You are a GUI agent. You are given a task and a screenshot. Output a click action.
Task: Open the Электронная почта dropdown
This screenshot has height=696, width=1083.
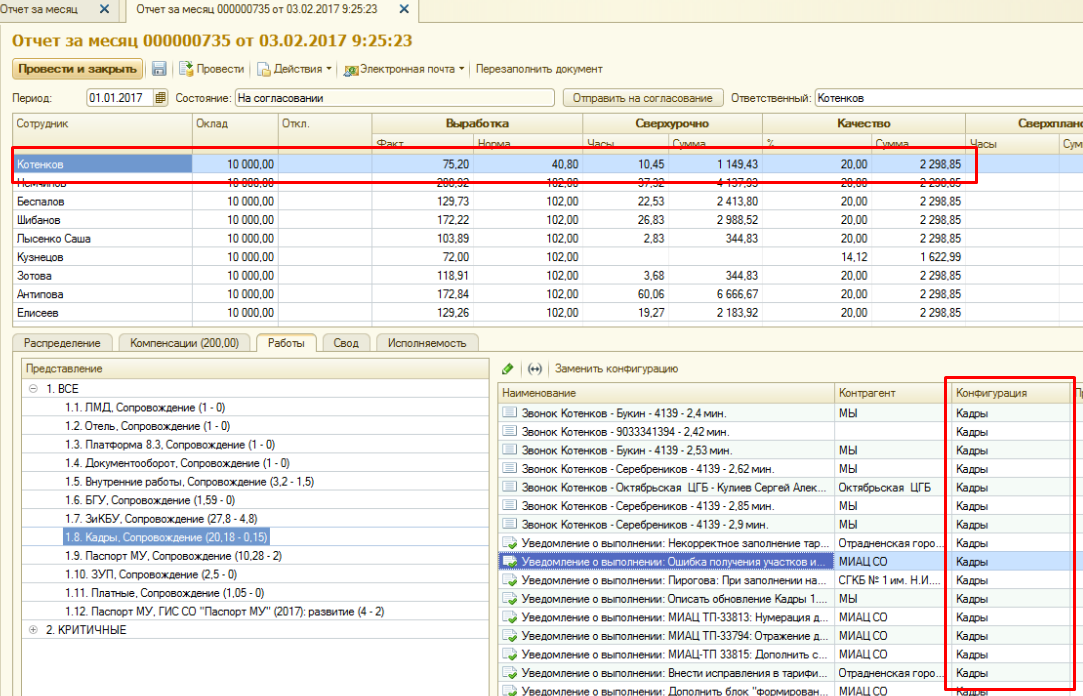[405, 69]
